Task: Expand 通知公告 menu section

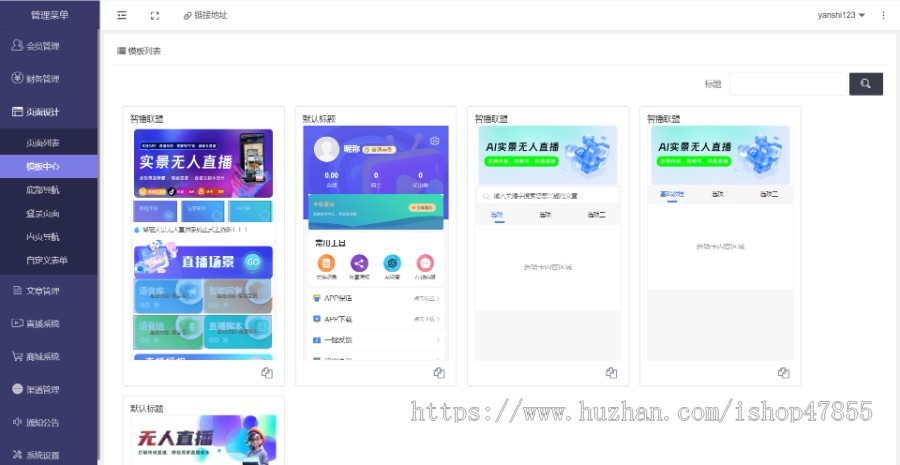Action: pos(49,422)
